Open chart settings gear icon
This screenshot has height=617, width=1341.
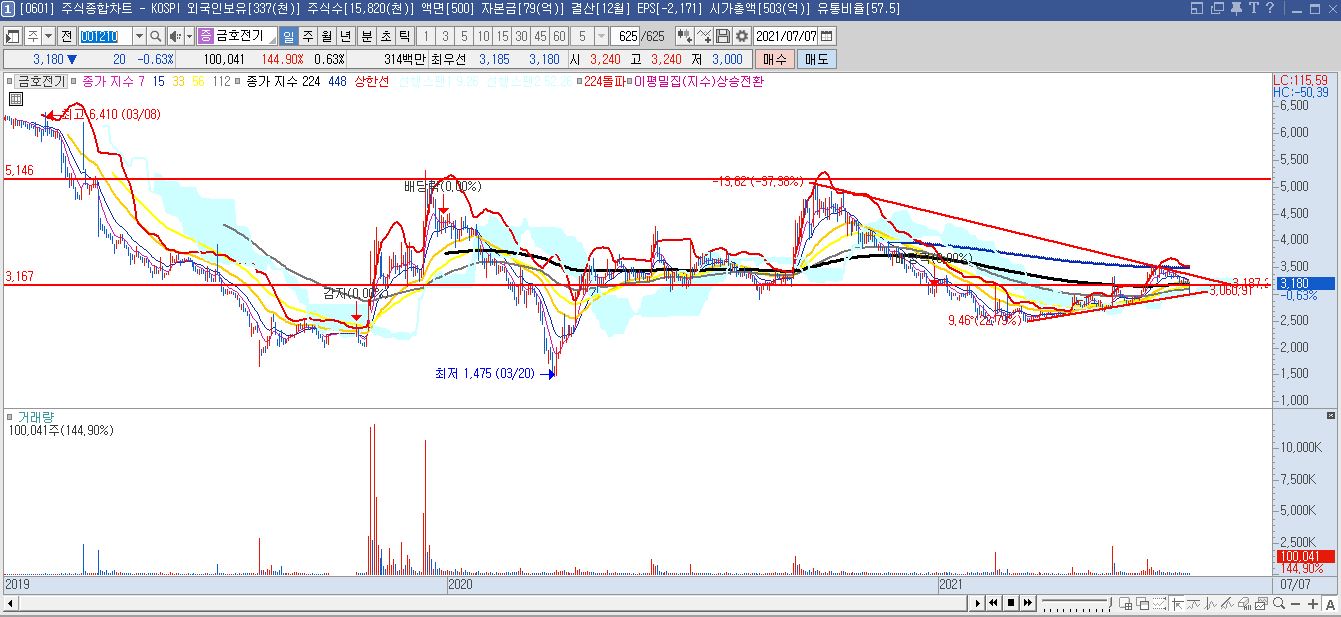[x=742, y=36]
